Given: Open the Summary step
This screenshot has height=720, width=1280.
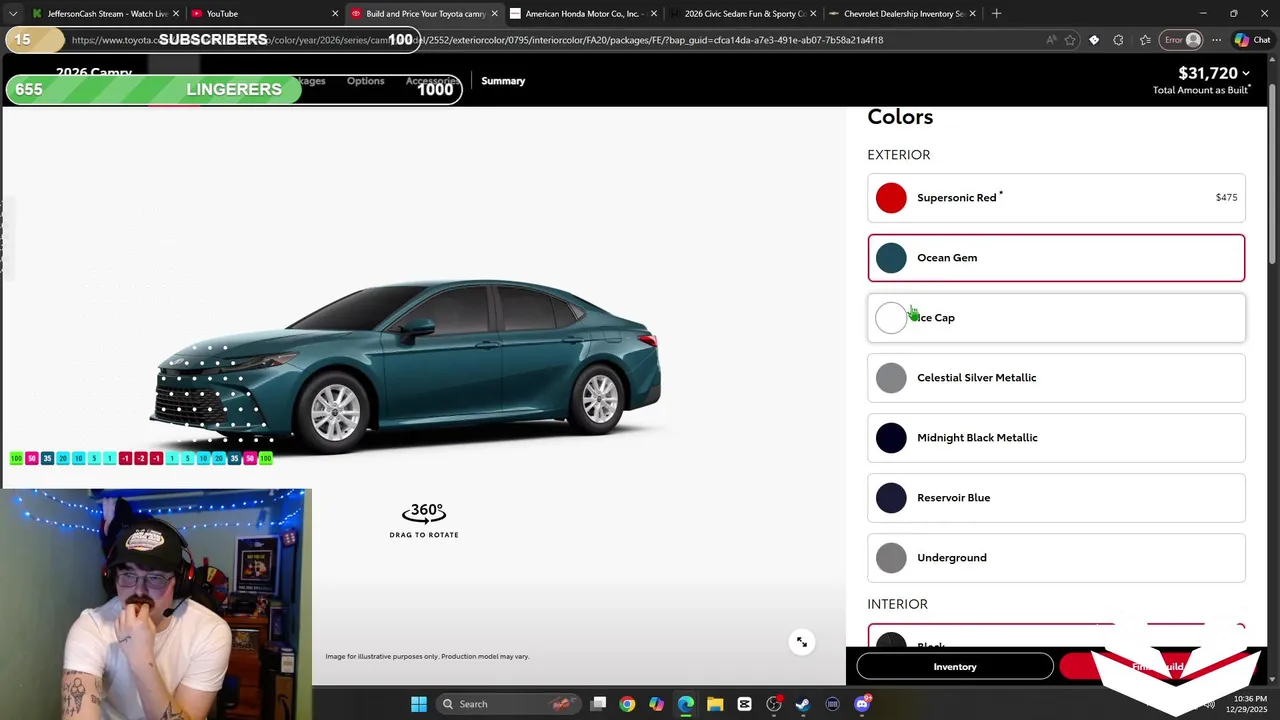Looking at the screenshot, I should pyautogui.click(x=503, y=81).
